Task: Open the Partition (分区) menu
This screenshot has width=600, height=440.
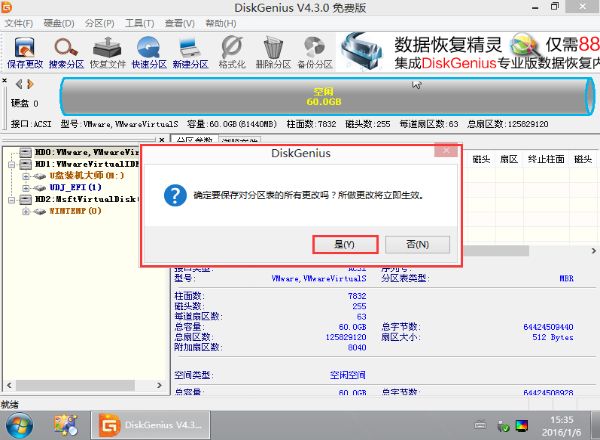Action: point(99,23)
